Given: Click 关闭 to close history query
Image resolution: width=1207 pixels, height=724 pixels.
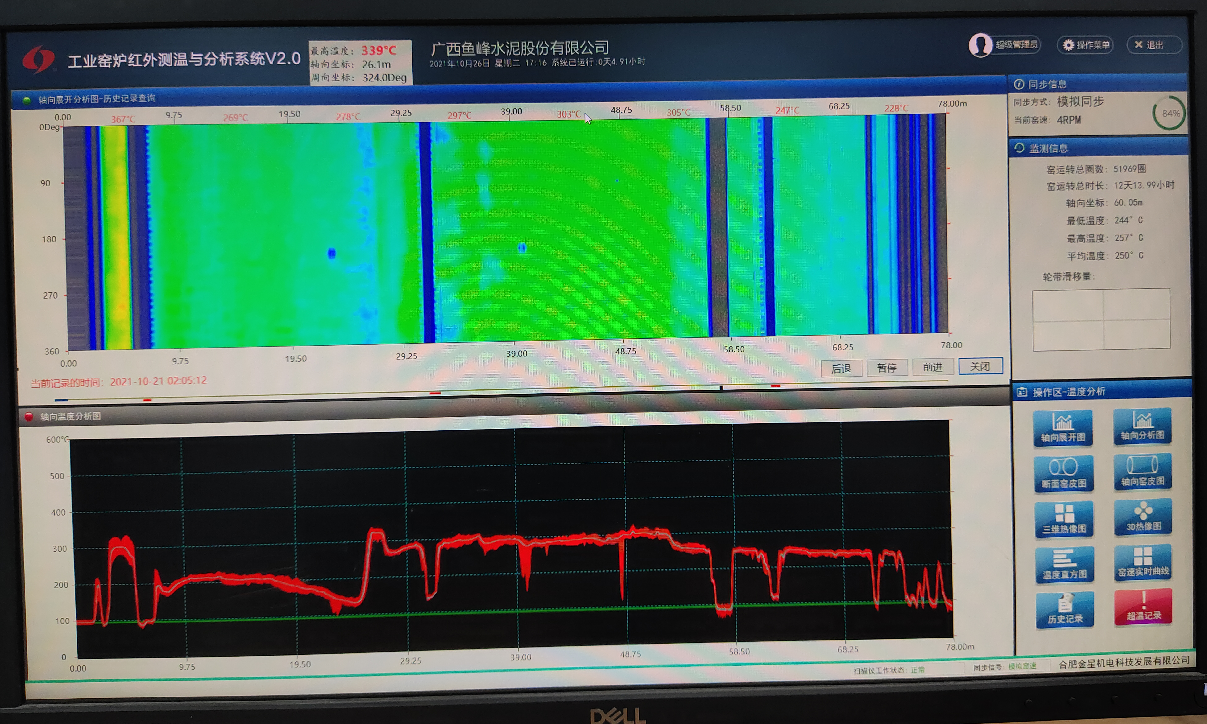Looking at the screenshot, I should coord(979,367).
